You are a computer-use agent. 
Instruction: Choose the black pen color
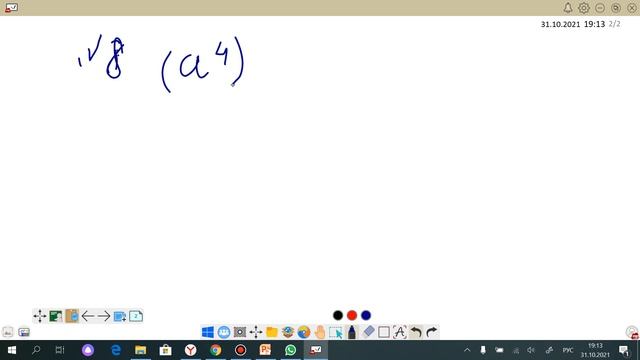tap(338, 315)
